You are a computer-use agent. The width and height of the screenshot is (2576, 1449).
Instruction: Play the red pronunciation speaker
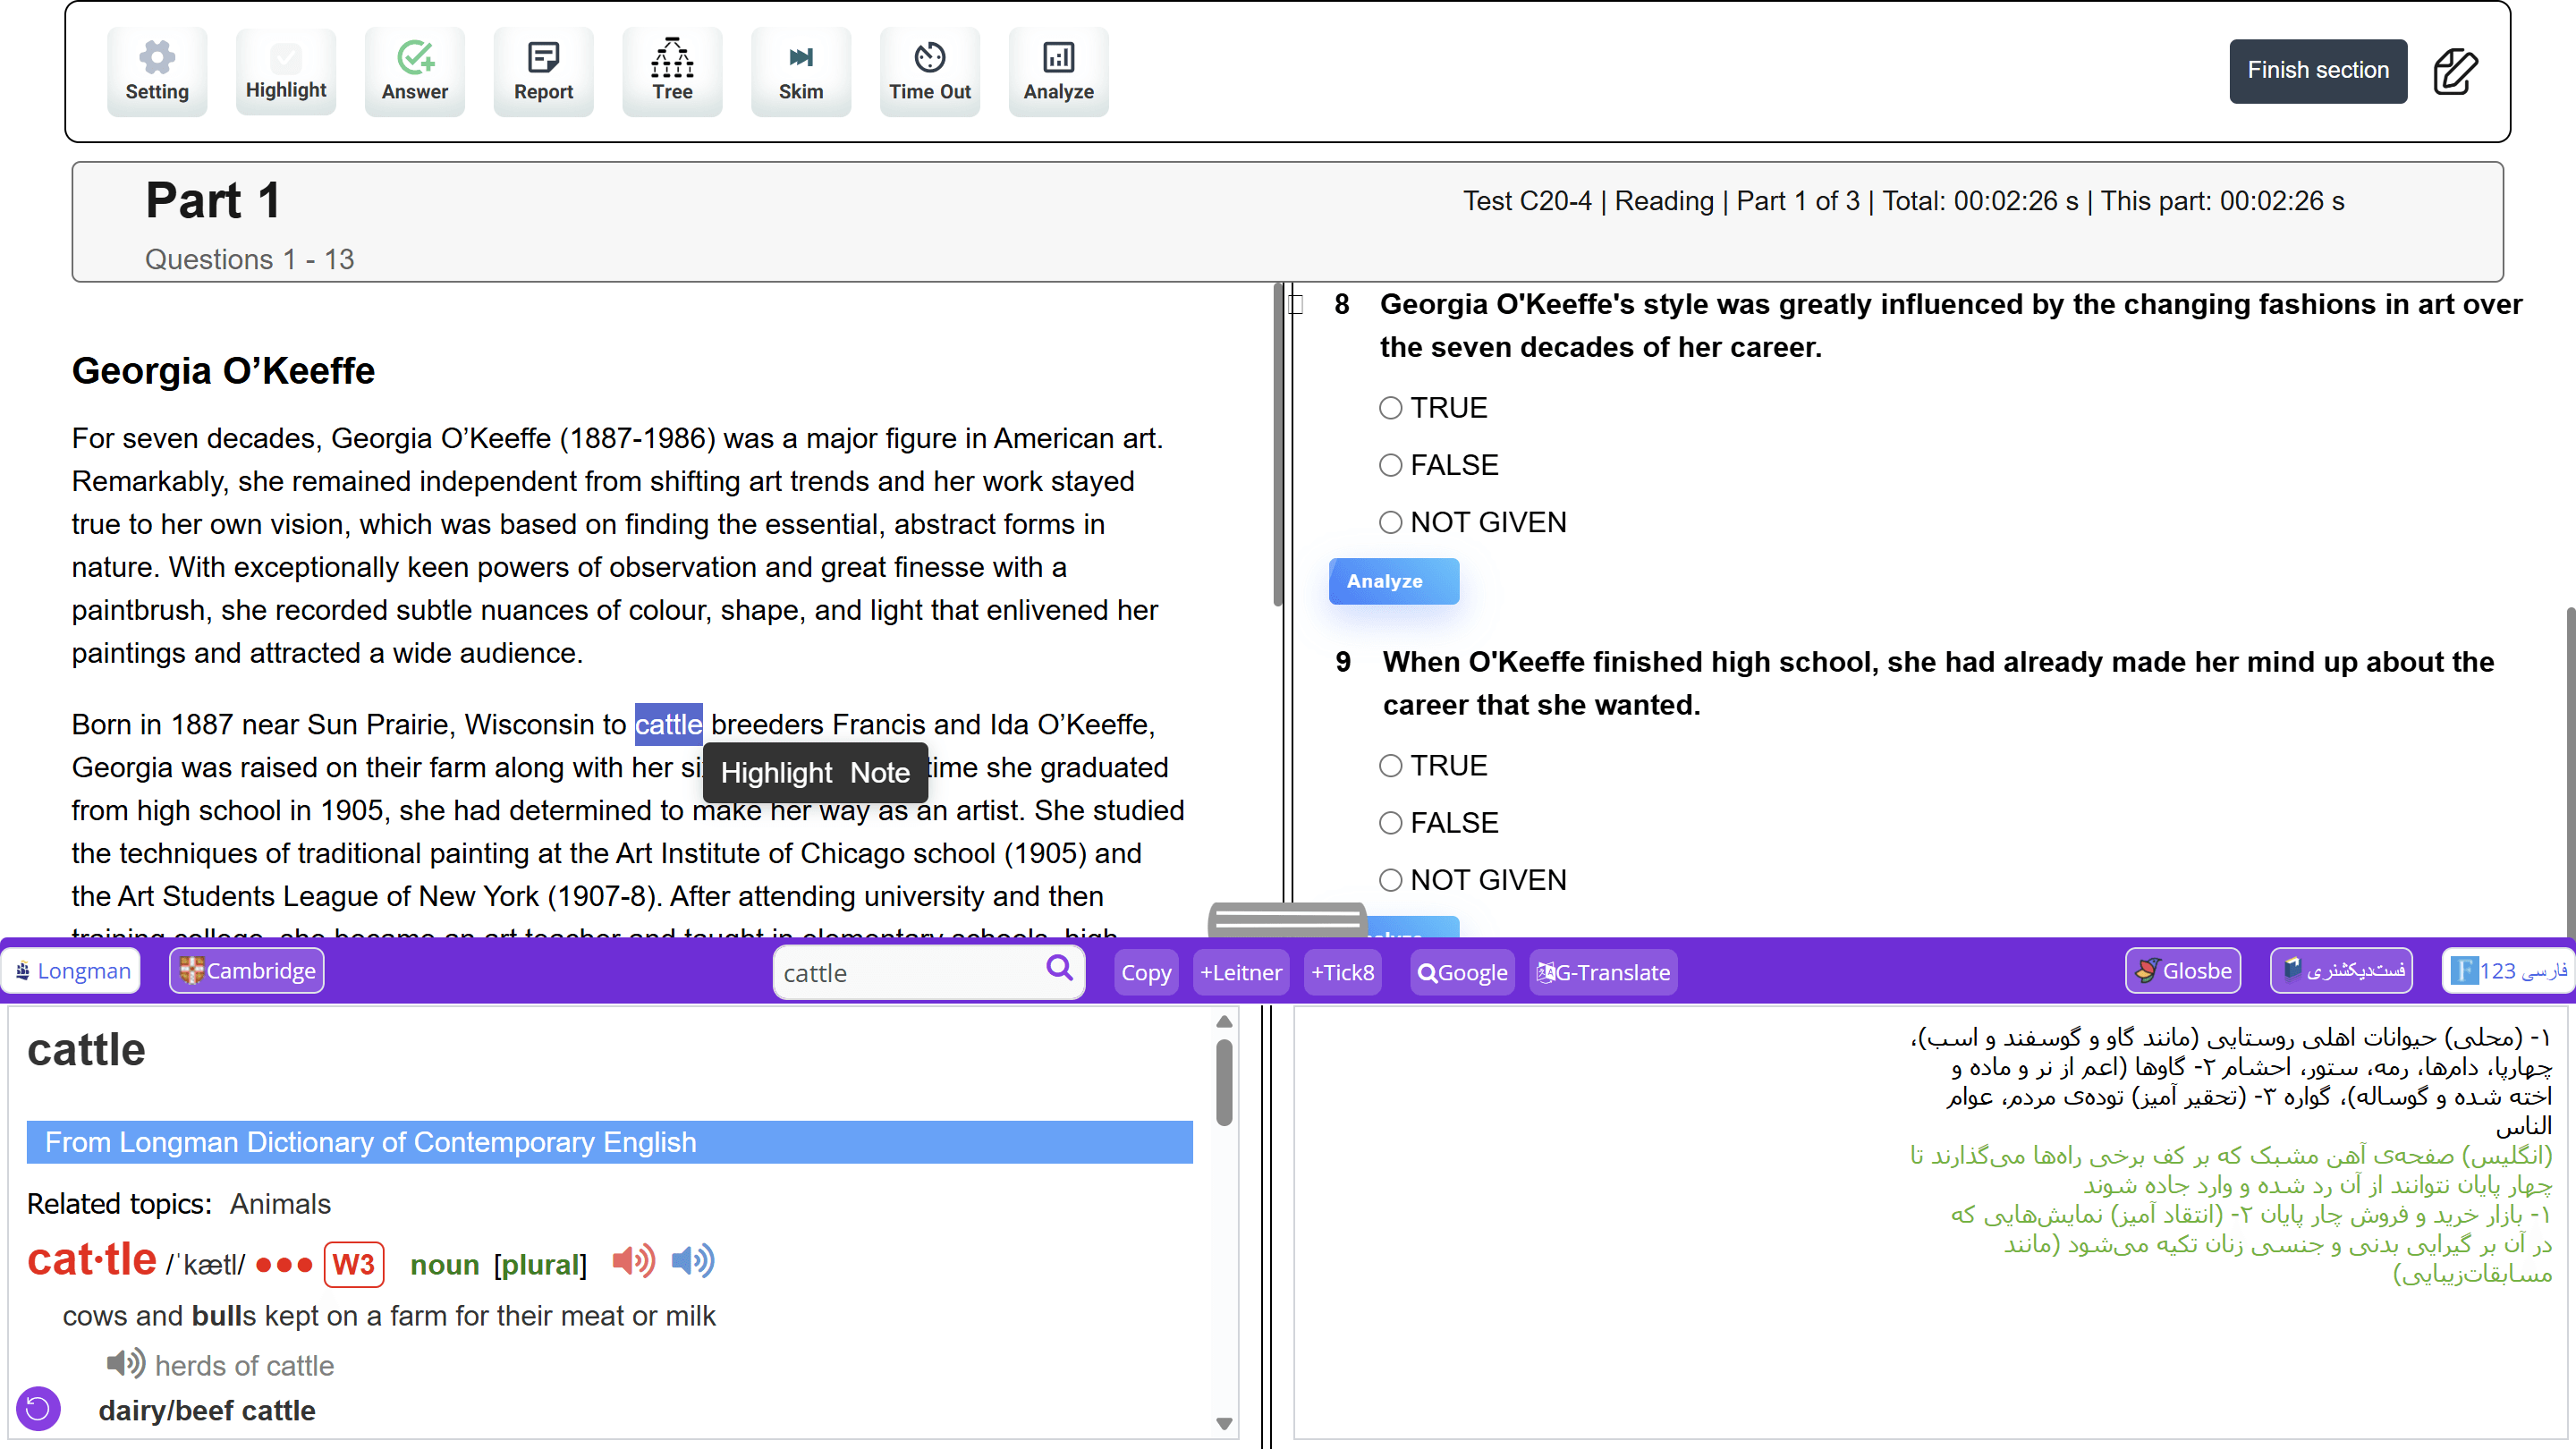pyautogui.click(x=632, y=1262)
